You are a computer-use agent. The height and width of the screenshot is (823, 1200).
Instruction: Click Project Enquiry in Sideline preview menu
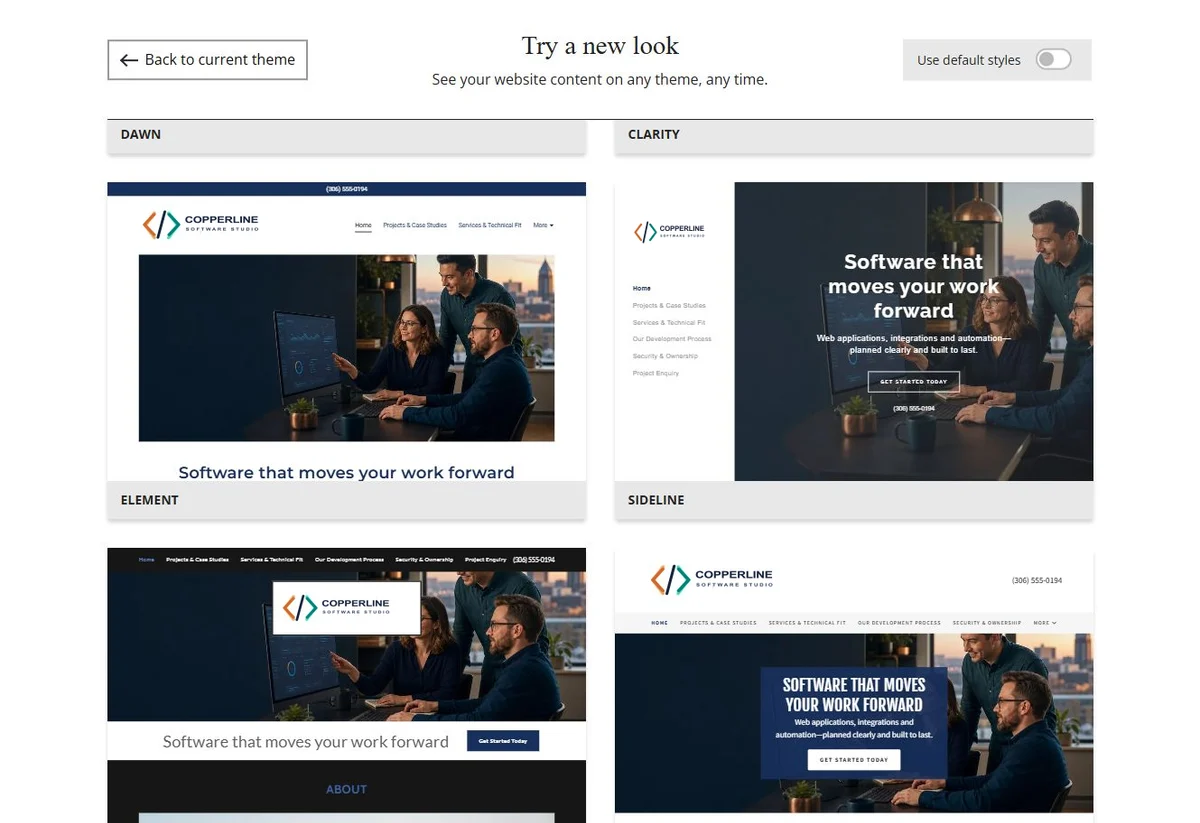click(x=656, y=373)
